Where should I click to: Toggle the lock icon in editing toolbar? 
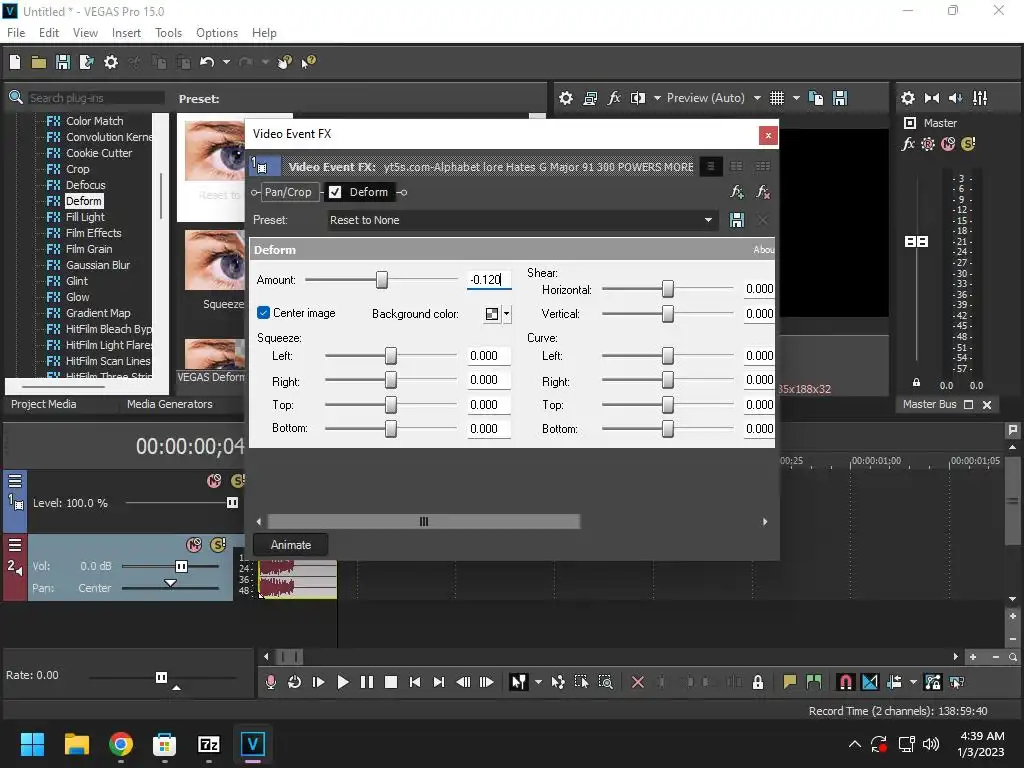coord(758,682)
